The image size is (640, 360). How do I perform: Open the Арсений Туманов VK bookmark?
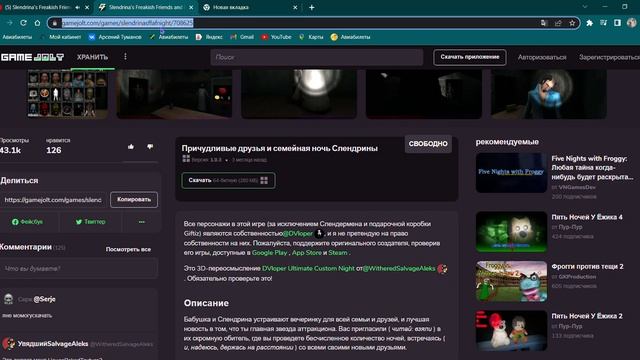pos(115,37)
